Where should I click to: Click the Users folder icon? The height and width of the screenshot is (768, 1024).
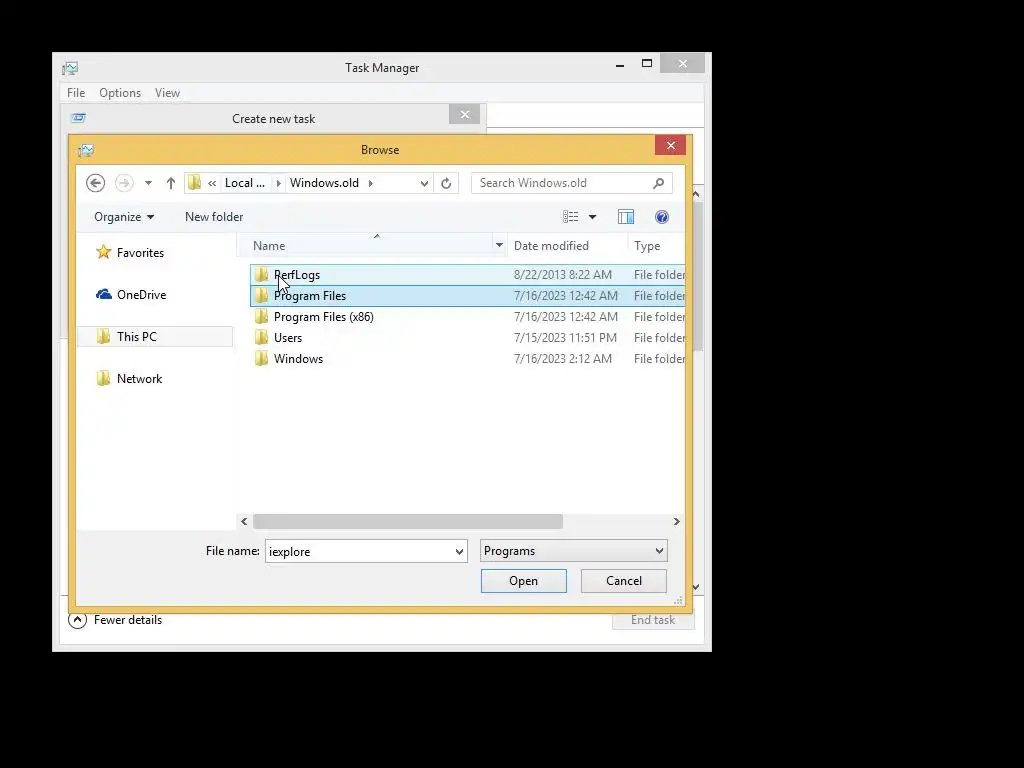coord(261,338)
